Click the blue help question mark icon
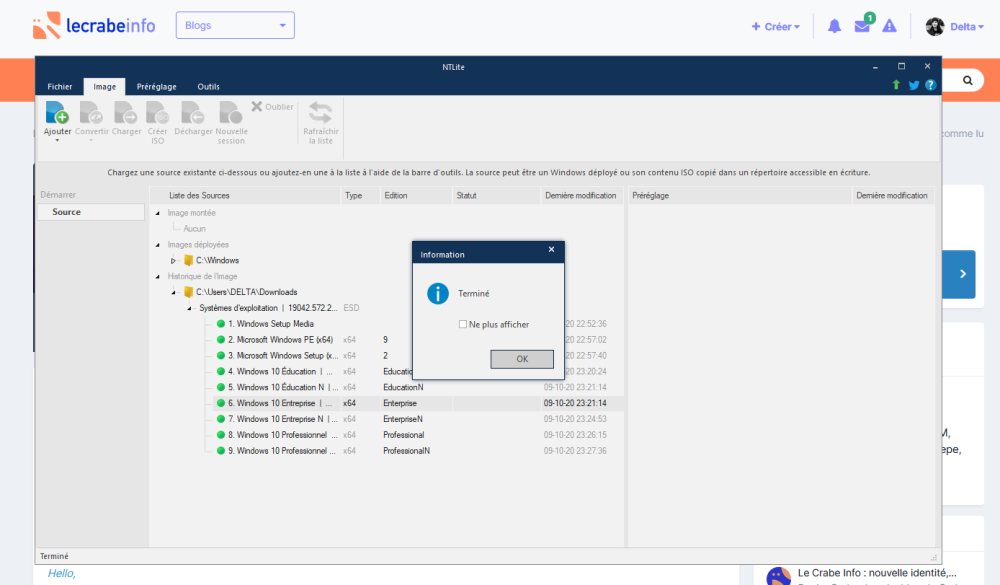 (930, 86)
